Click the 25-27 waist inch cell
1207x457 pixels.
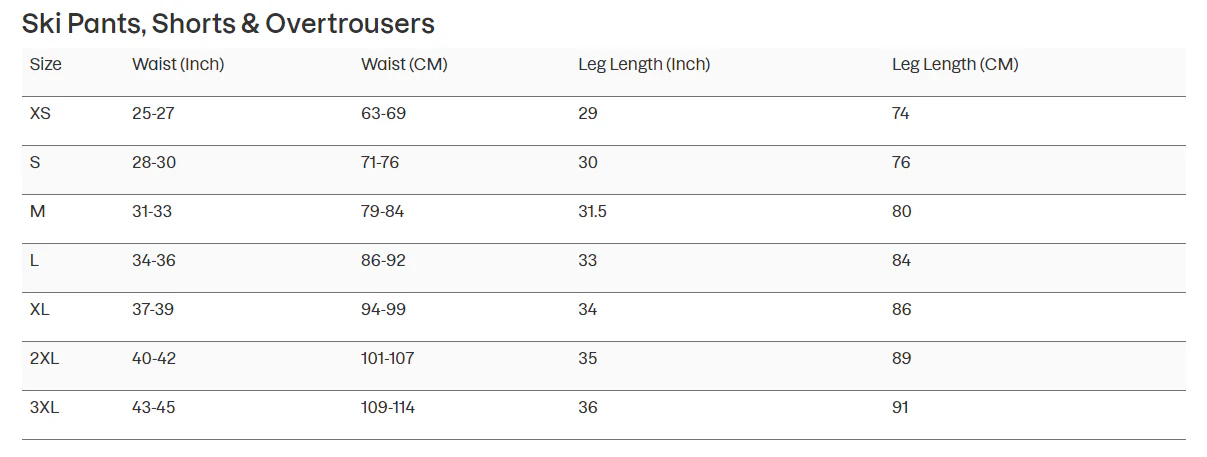click(153, 114)
